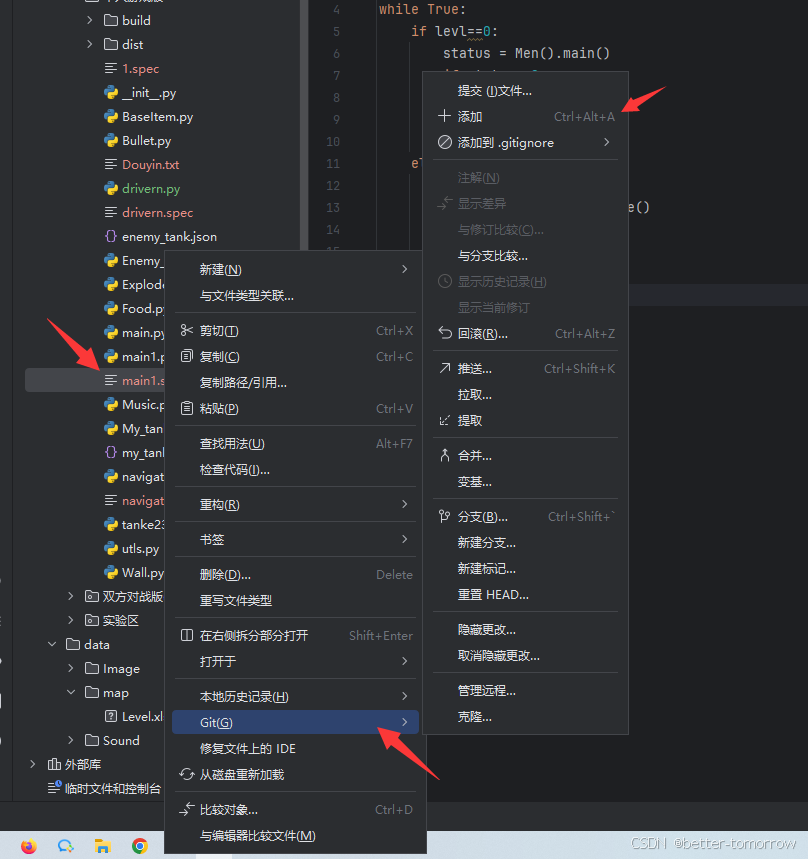808x859 pixels.
Task: Click the 添加到 .gitignore prohibition icon
Action: [x=444, y=142]
